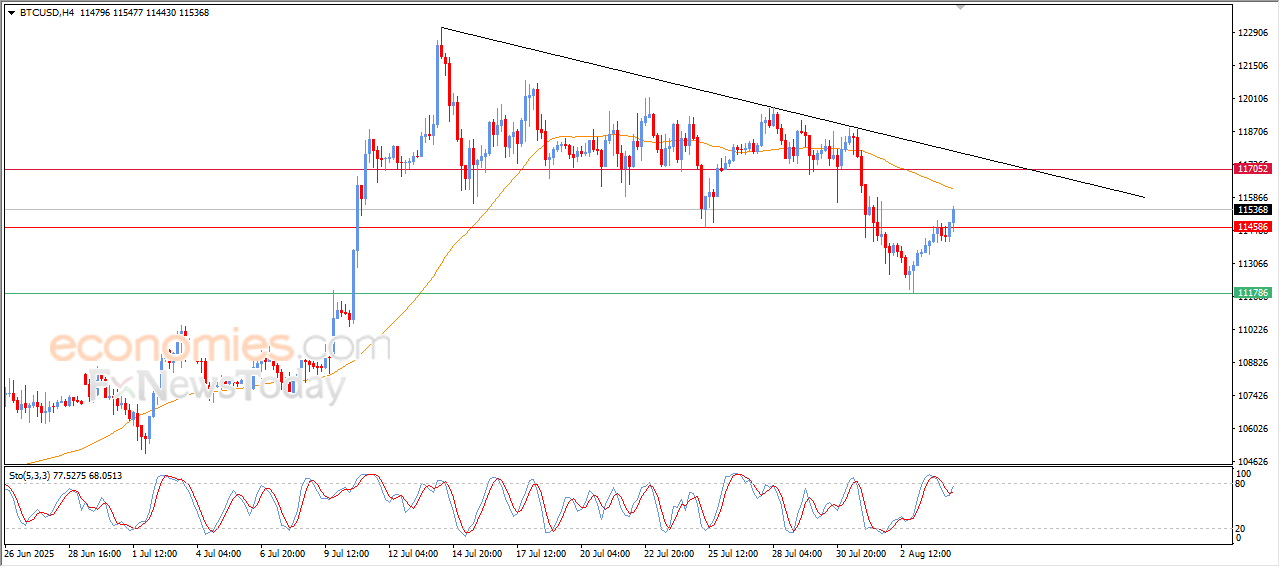The width and height of the screenshot is (1280, 567).
Task: Click the 6 Jul 20:00 time label
Action: (x=283, y=553)
